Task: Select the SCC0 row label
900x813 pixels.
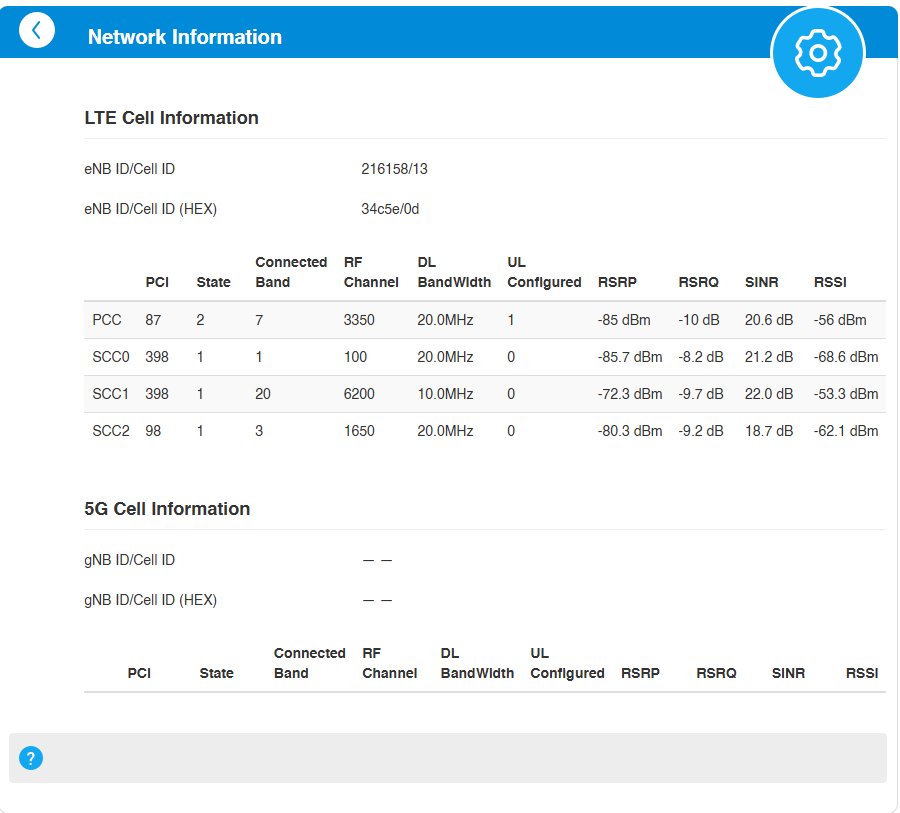Action: 111,357
